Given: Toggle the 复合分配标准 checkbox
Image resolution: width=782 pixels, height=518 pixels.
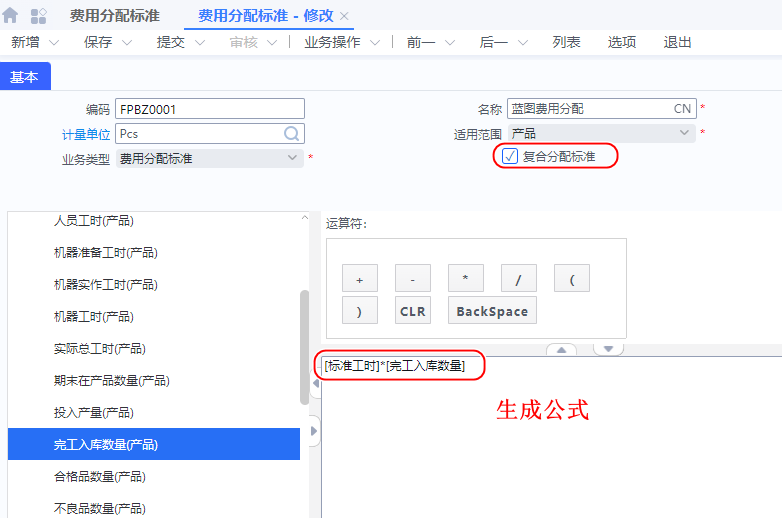Looking at the screenshot, I should (x=510, y=156).
